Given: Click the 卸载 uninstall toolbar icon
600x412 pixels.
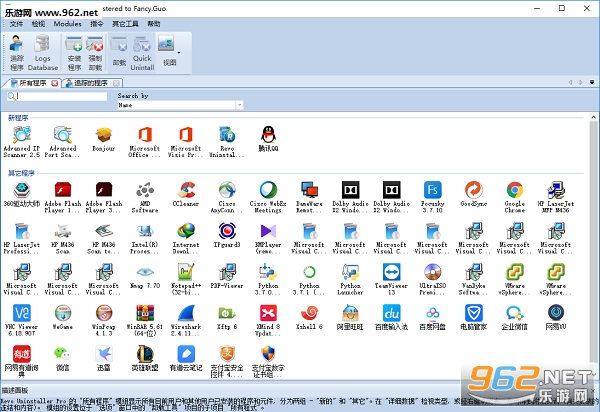Looking at the screenshot, I should 119,50.
